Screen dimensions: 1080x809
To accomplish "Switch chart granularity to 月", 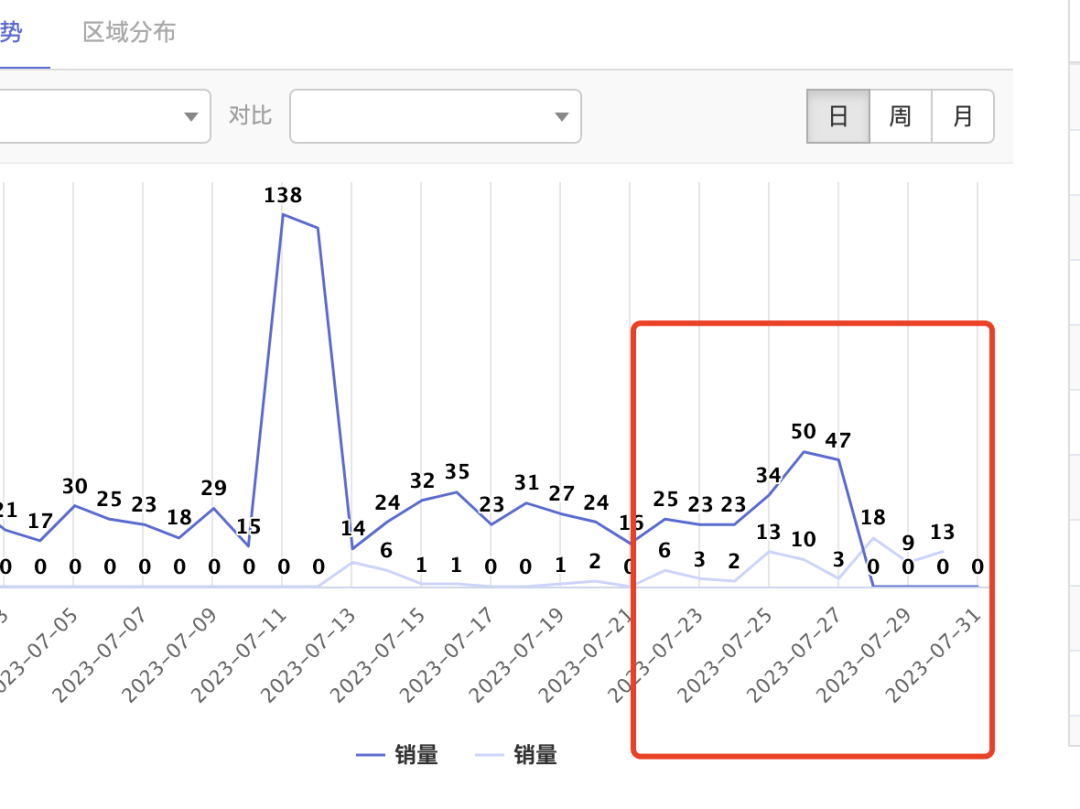I will (962, 117).
